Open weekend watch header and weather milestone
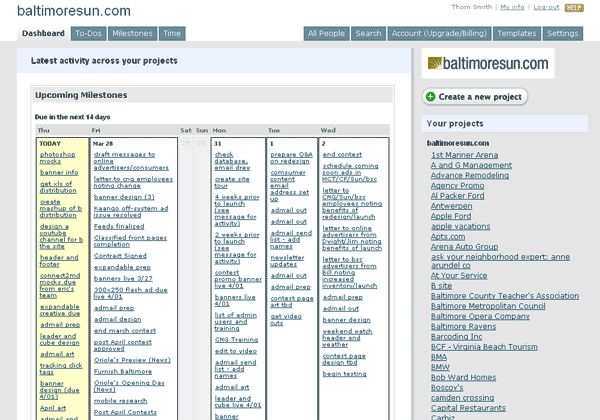 pyautogui.click(x=347, y=338)
